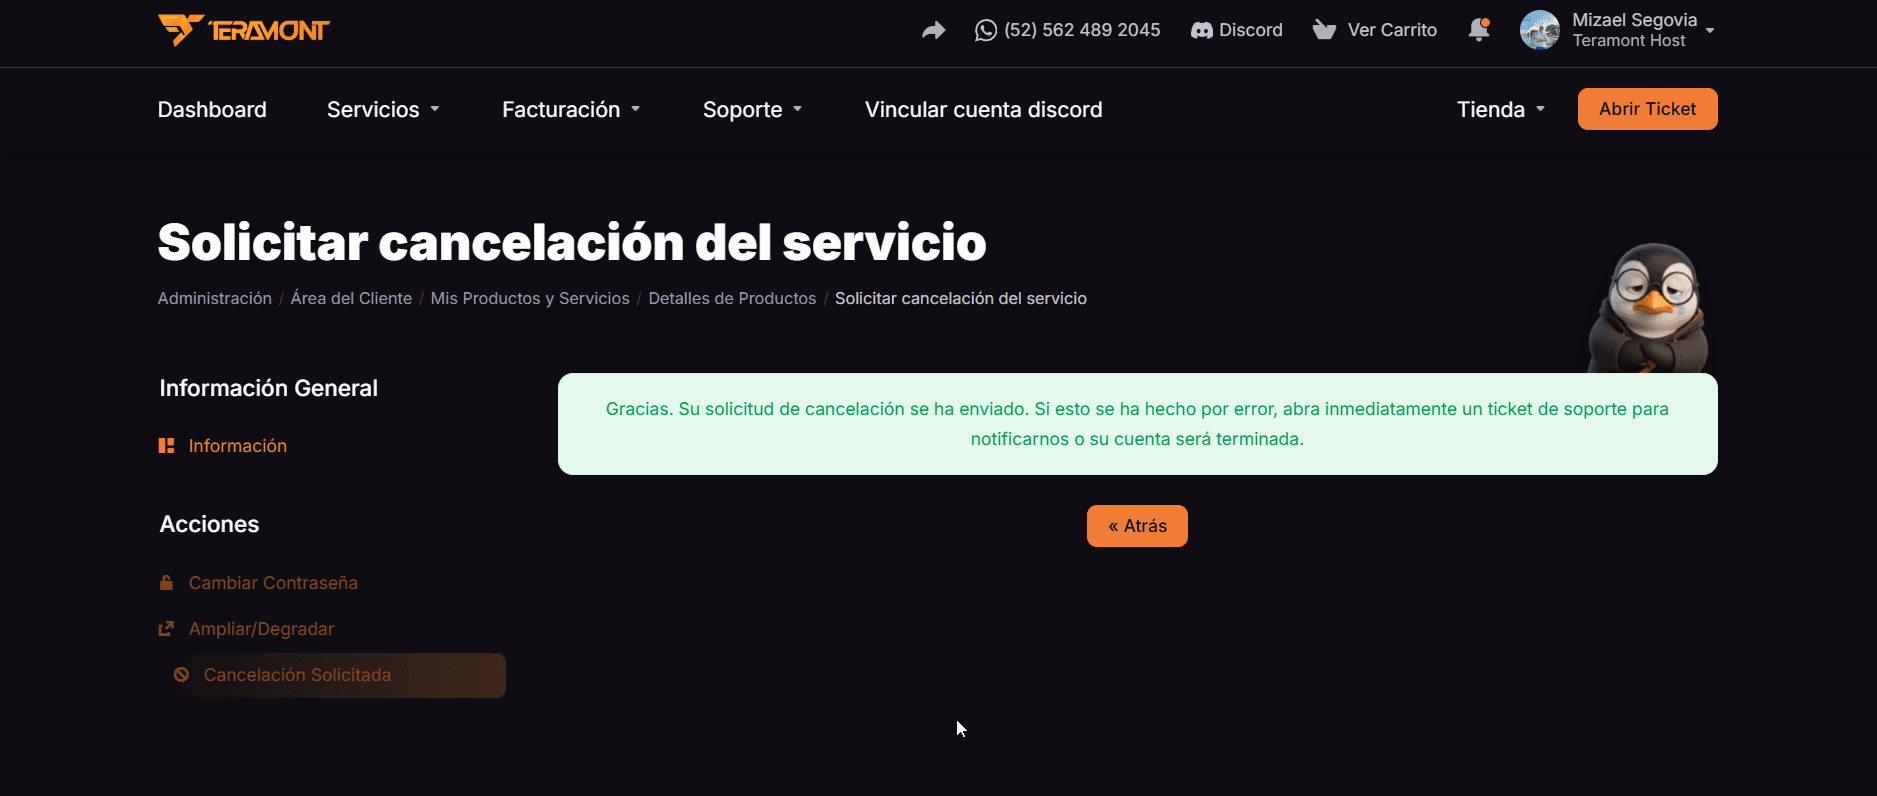Click the Discord logo icon
Viewport: 1877px width, 796px height.
[x=1202, y=31]
